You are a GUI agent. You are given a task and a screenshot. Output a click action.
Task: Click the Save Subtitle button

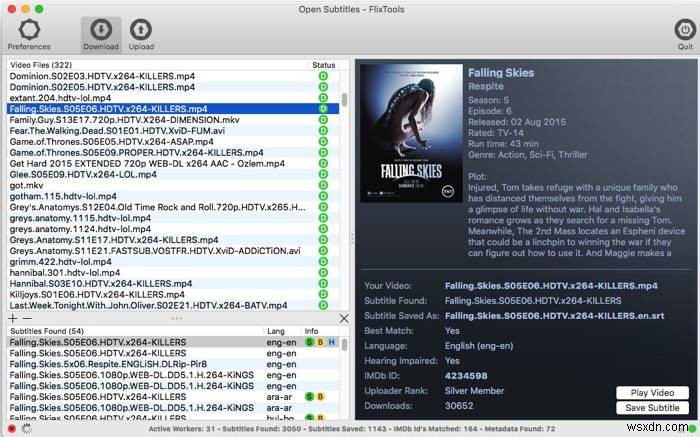click(x=652, y=408)
